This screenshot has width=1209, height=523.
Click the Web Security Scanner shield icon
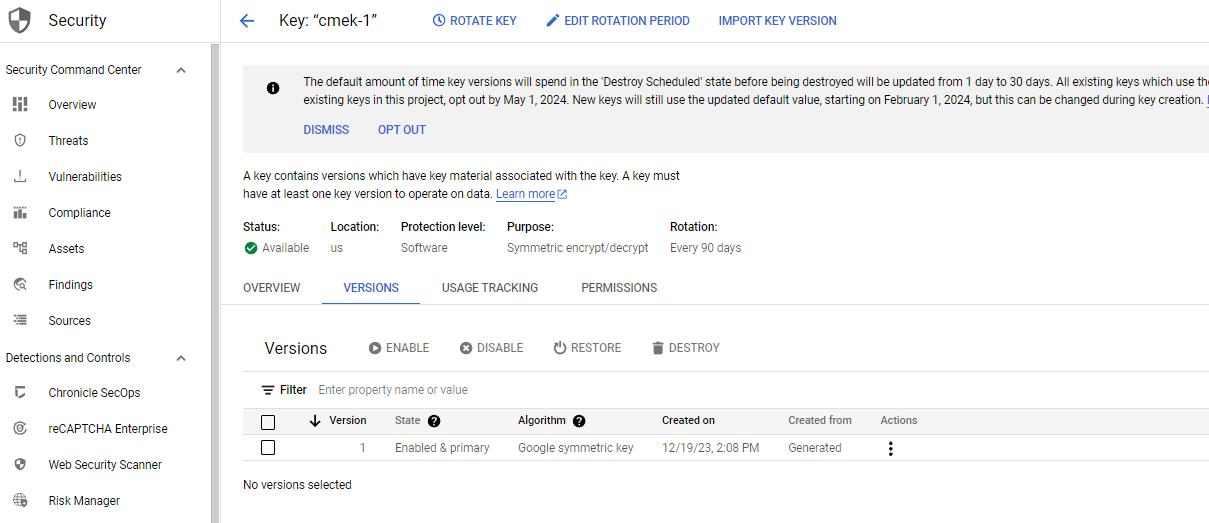click(x=20, y=464)
